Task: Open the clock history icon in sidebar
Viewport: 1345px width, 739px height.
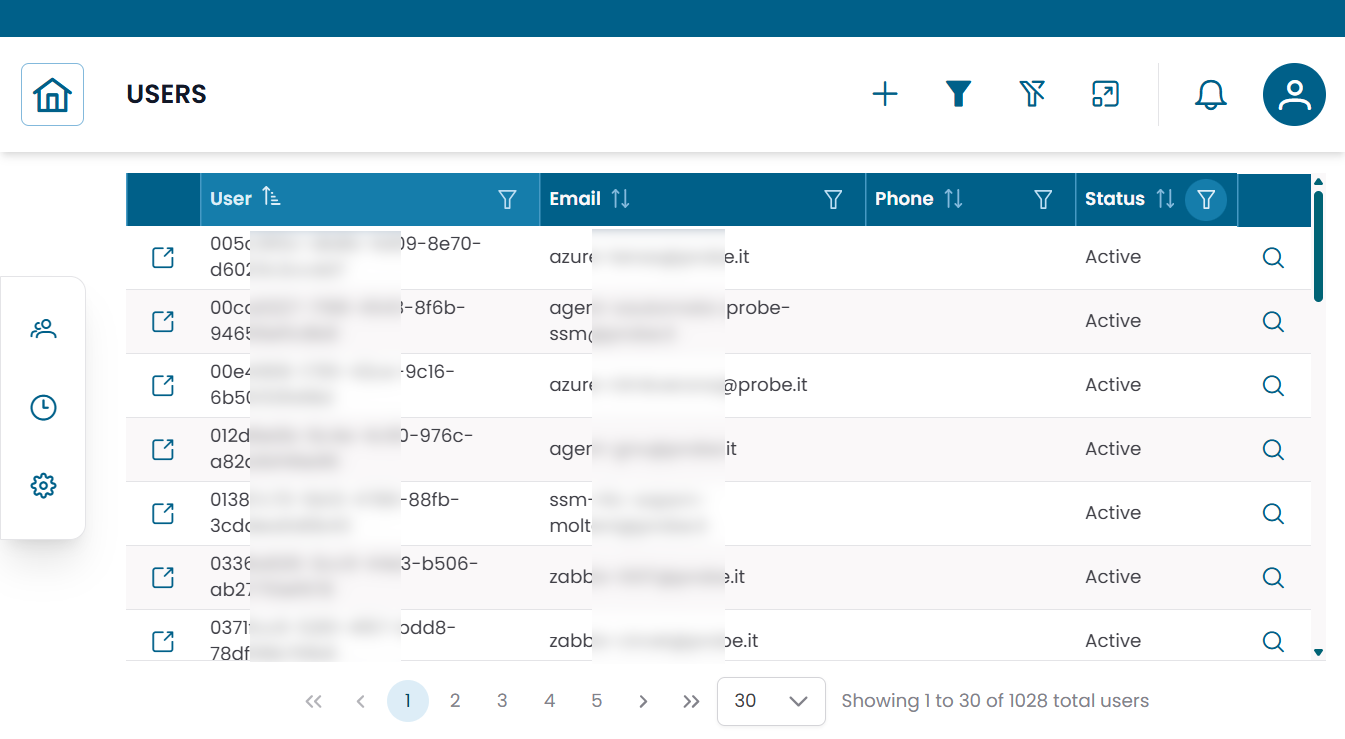Action: (x=43, y=407)
